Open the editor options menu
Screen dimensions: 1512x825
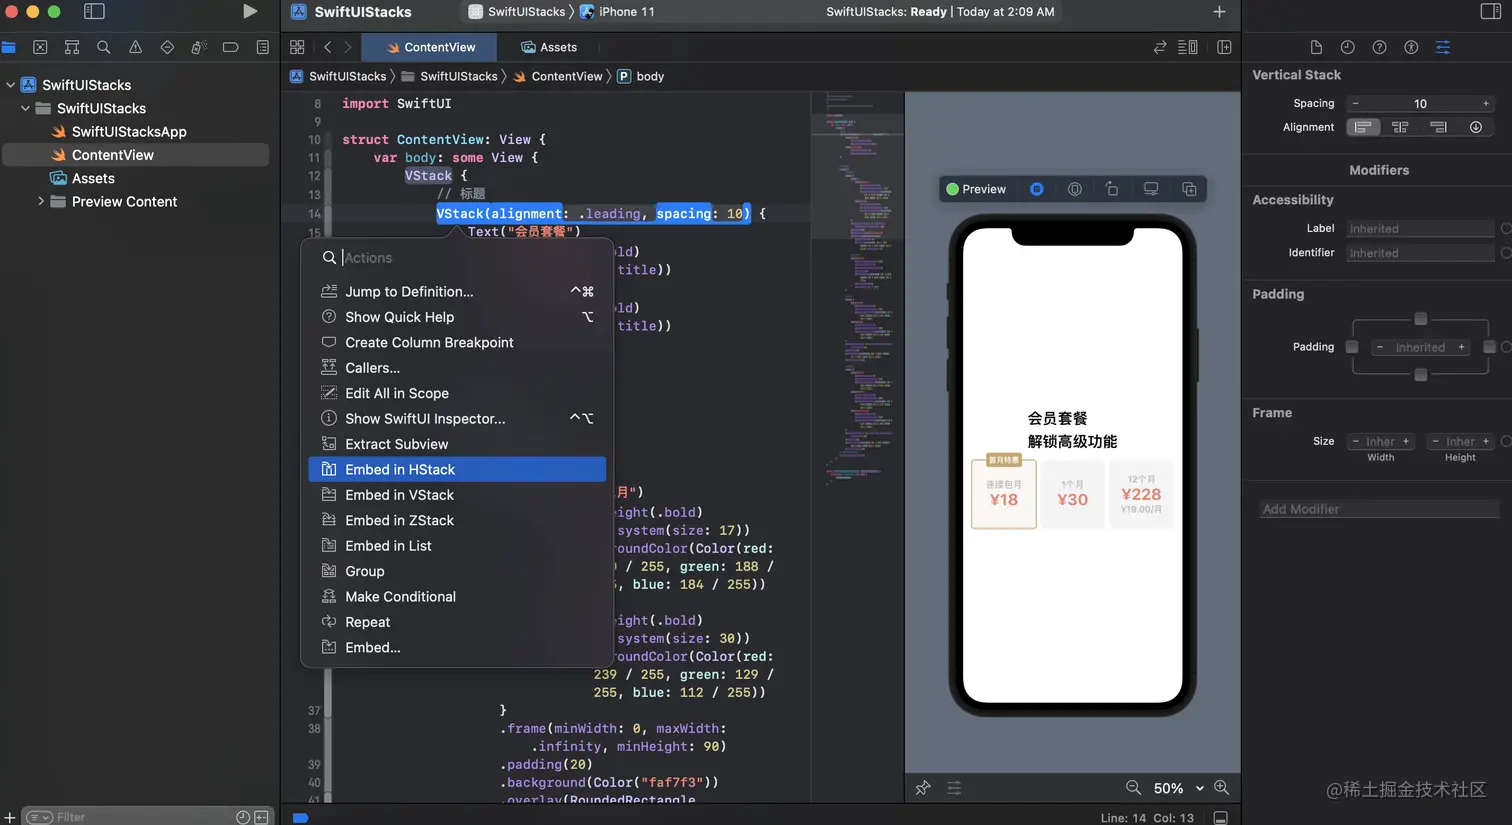click(1188, 47)
